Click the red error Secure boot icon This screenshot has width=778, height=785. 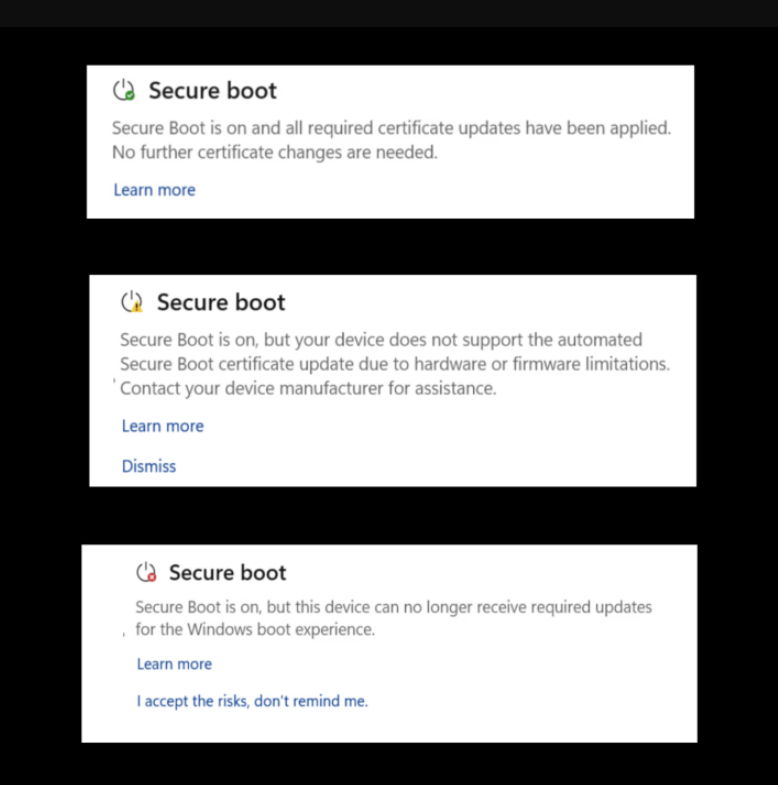click(x=146, y=573)
